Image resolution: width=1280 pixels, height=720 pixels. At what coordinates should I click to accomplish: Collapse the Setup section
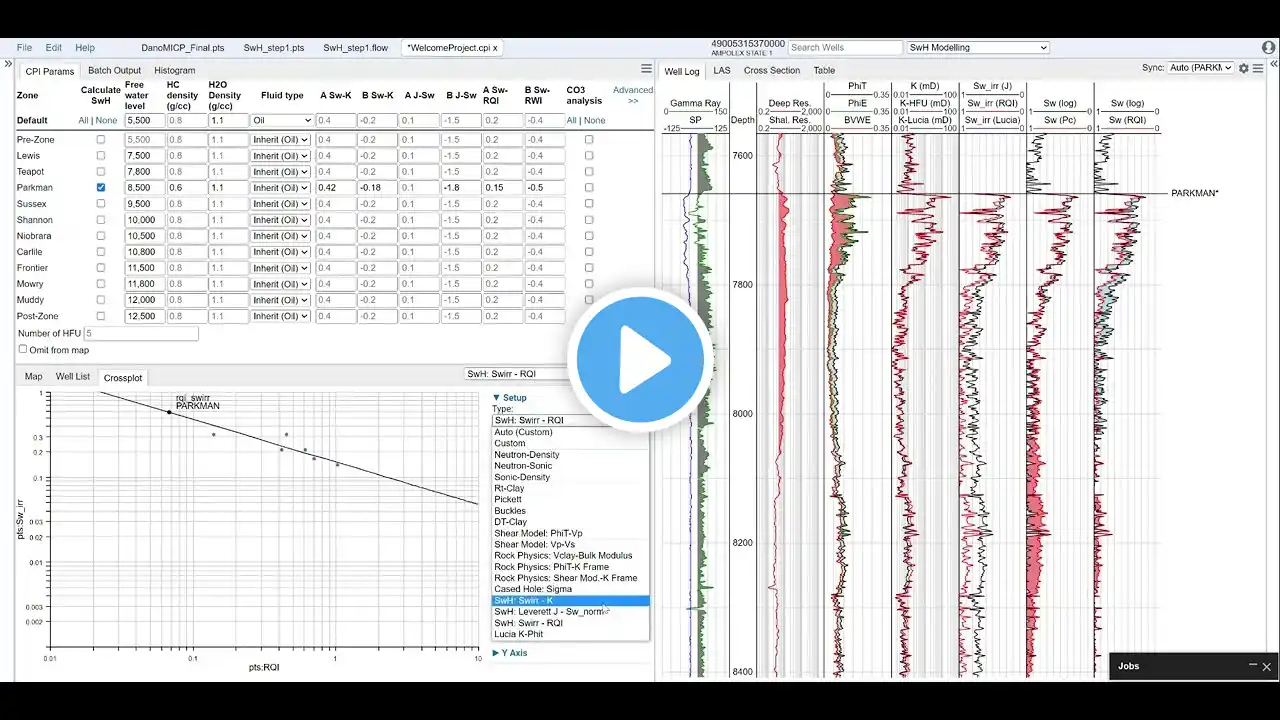pos(509,398)
